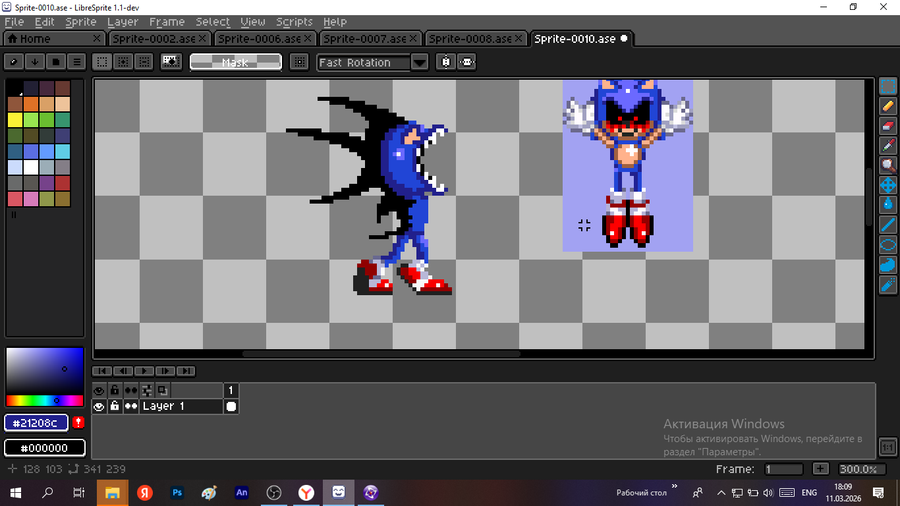This screenshot has width=900, height=506.
Task: Pick the yellow swatch in the palette
Action: tap(15, 120)
